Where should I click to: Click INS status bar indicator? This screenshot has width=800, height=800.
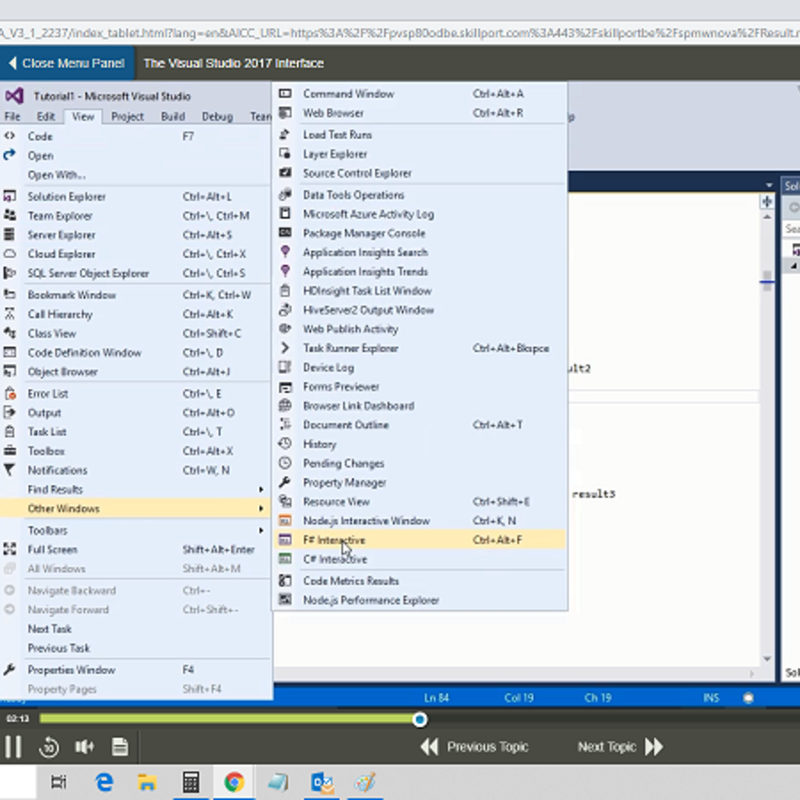tap(711, 697)
